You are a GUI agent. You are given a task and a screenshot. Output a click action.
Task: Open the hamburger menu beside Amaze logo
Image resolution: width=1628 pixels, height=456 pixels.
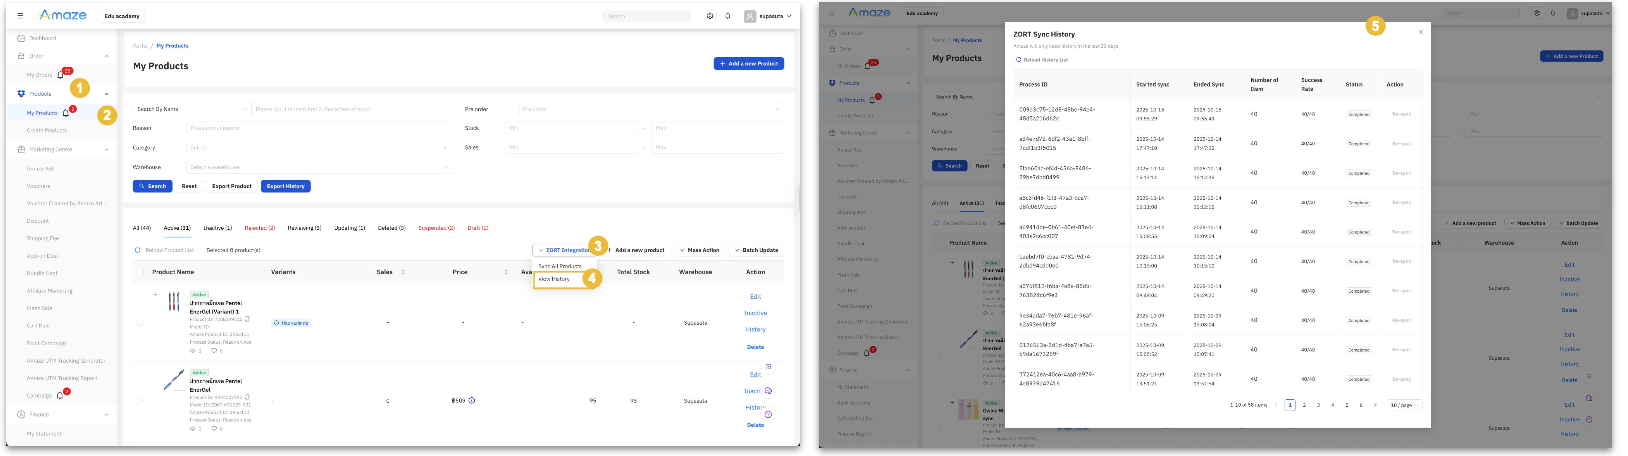click(x=20, y=16)
